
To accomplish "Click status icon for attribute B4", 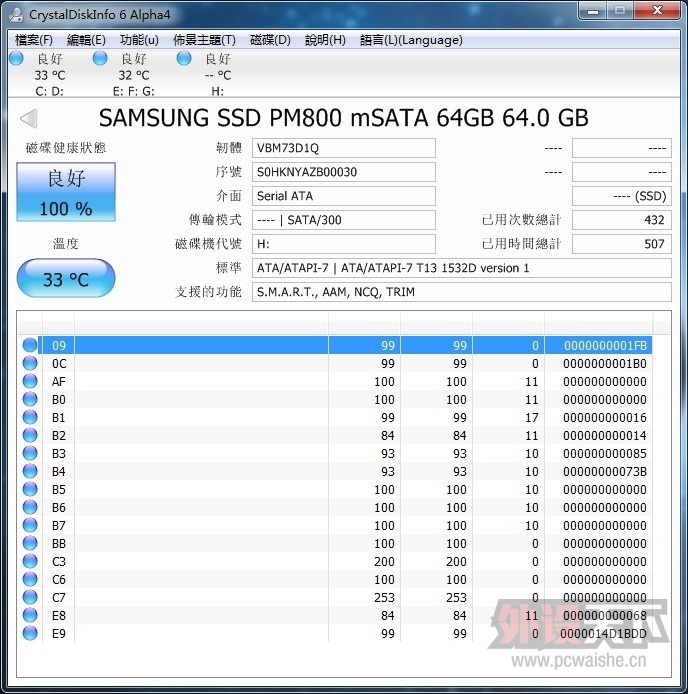I will pyautogui.click(x=30, y=471).
